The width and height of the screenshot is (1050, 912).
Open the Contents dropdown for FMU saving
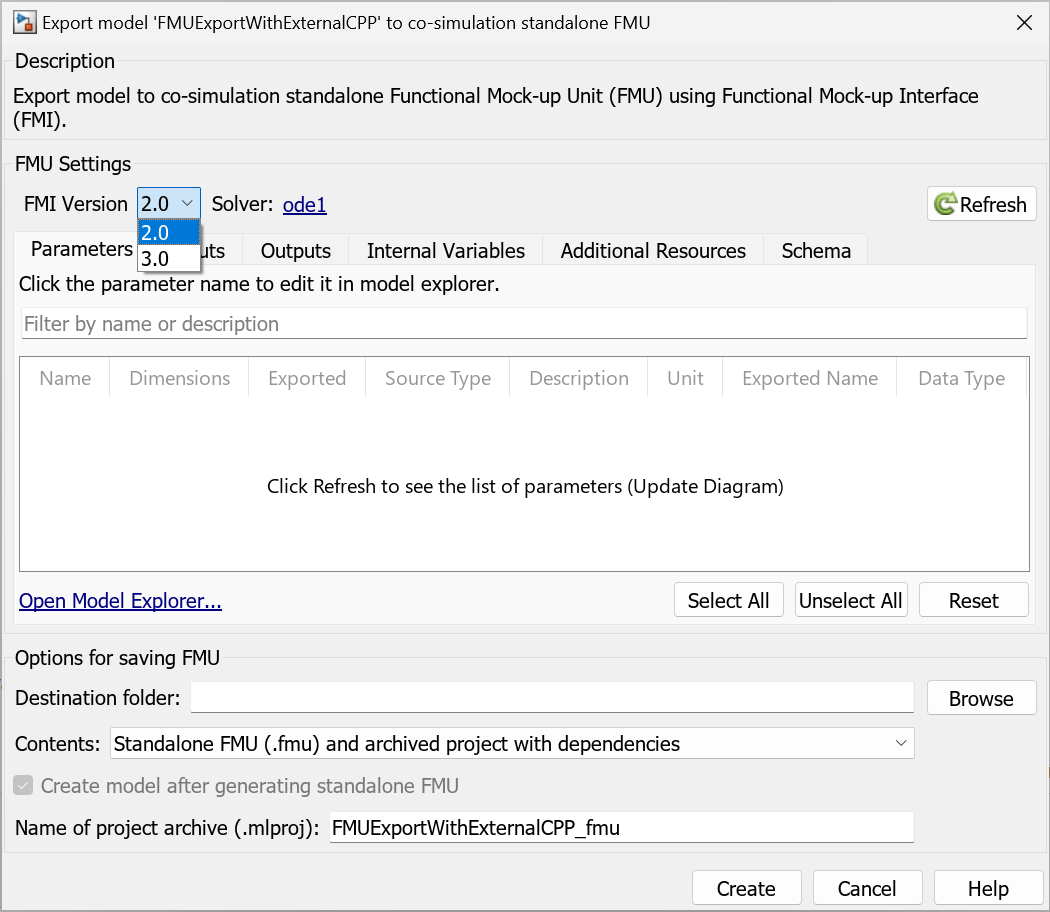coord(511,743)
